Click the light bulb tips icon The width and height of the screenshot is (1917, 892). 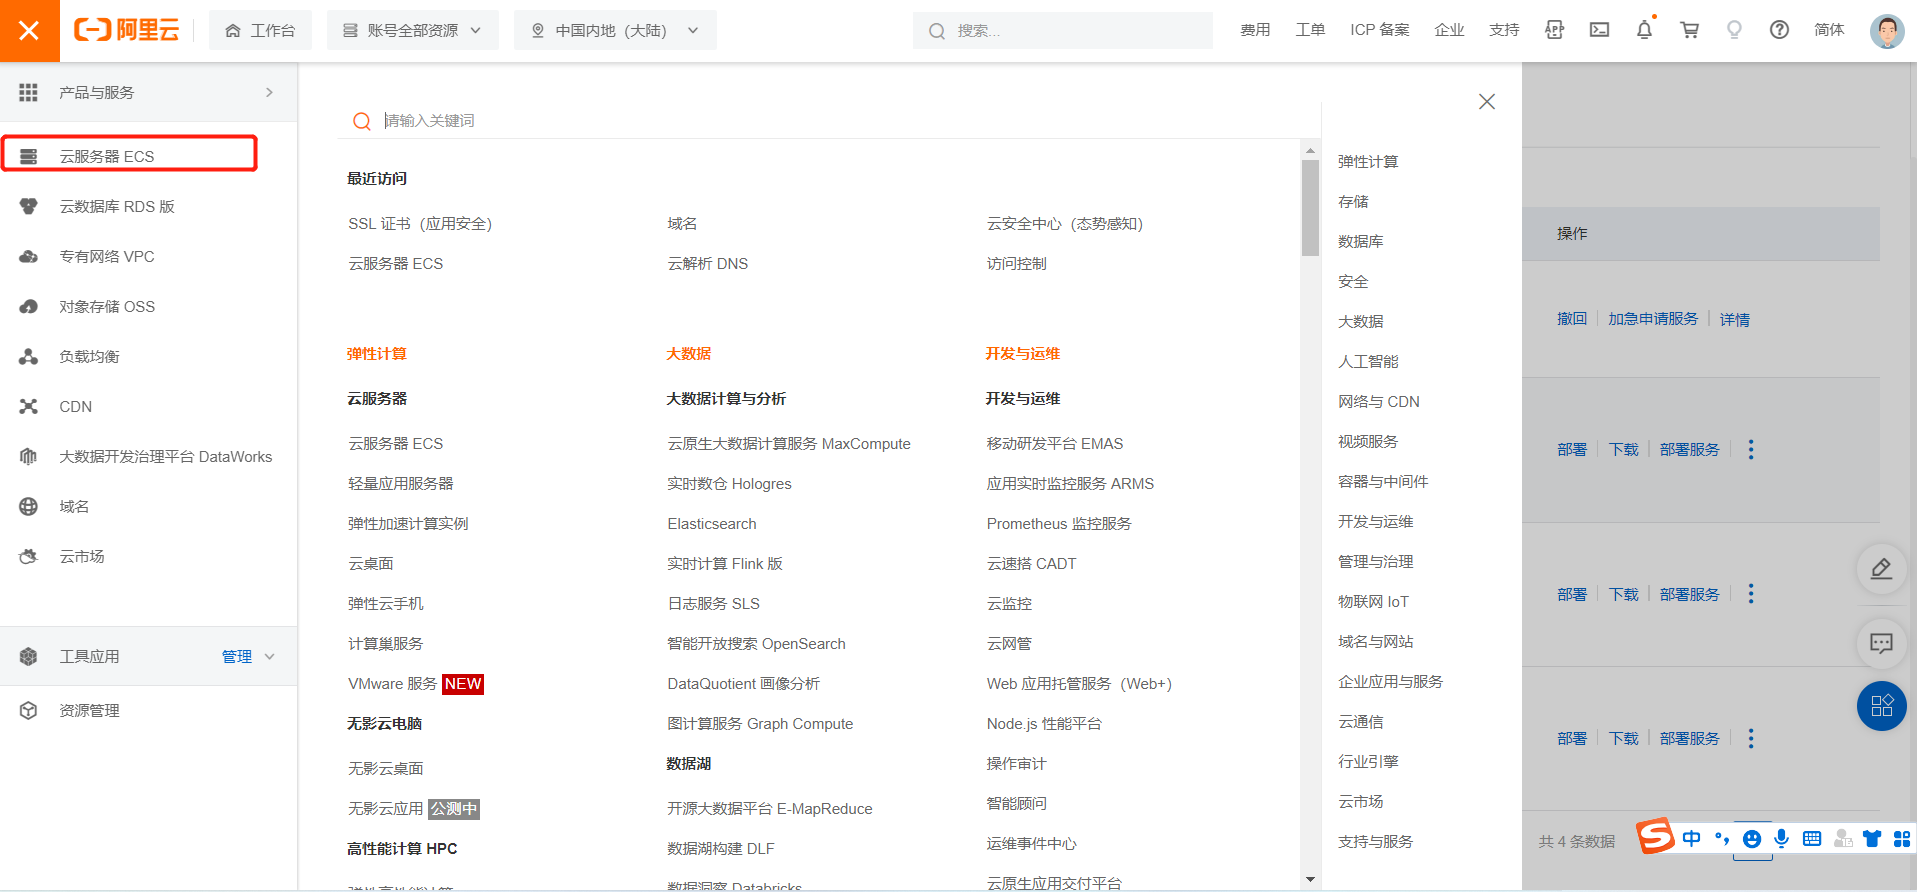1734,30
